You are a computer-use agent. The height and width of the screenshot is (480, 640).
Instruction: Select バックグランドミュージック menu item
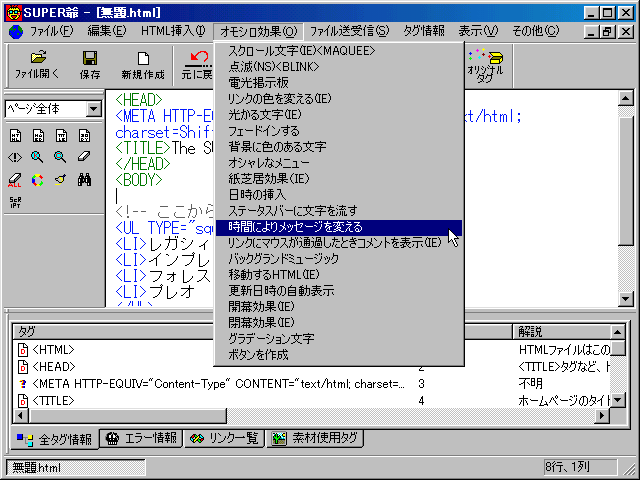click(339, 259)
